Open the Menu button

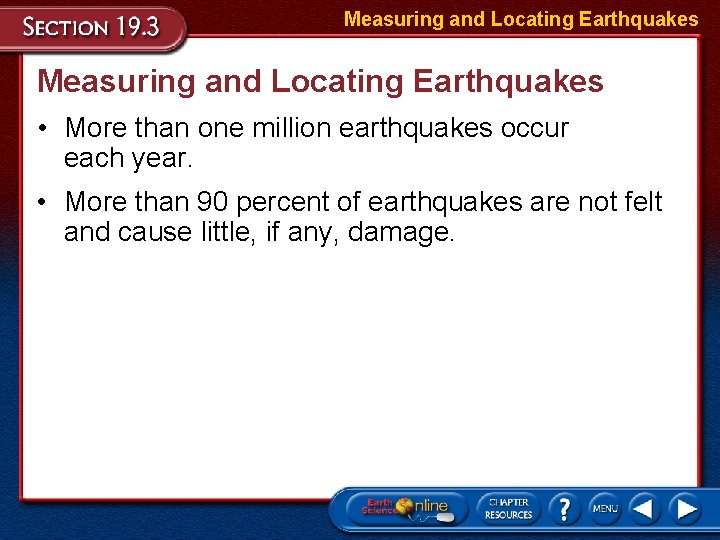pos(605,509)
